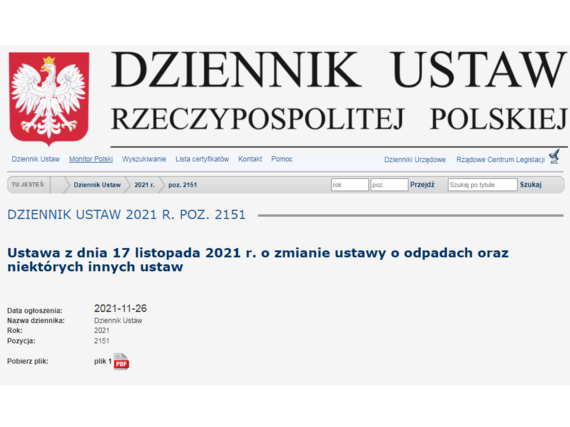
Task: Open the Pomoc help menu item
Action: [282, 159]
